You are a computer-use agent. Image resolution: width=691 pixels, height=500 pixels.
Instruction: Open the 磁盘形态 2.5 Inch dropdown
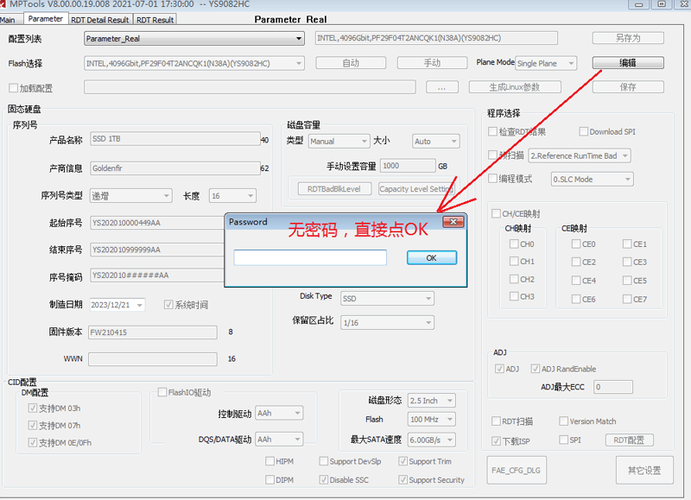pyautogui.click(x=431, y=400)
